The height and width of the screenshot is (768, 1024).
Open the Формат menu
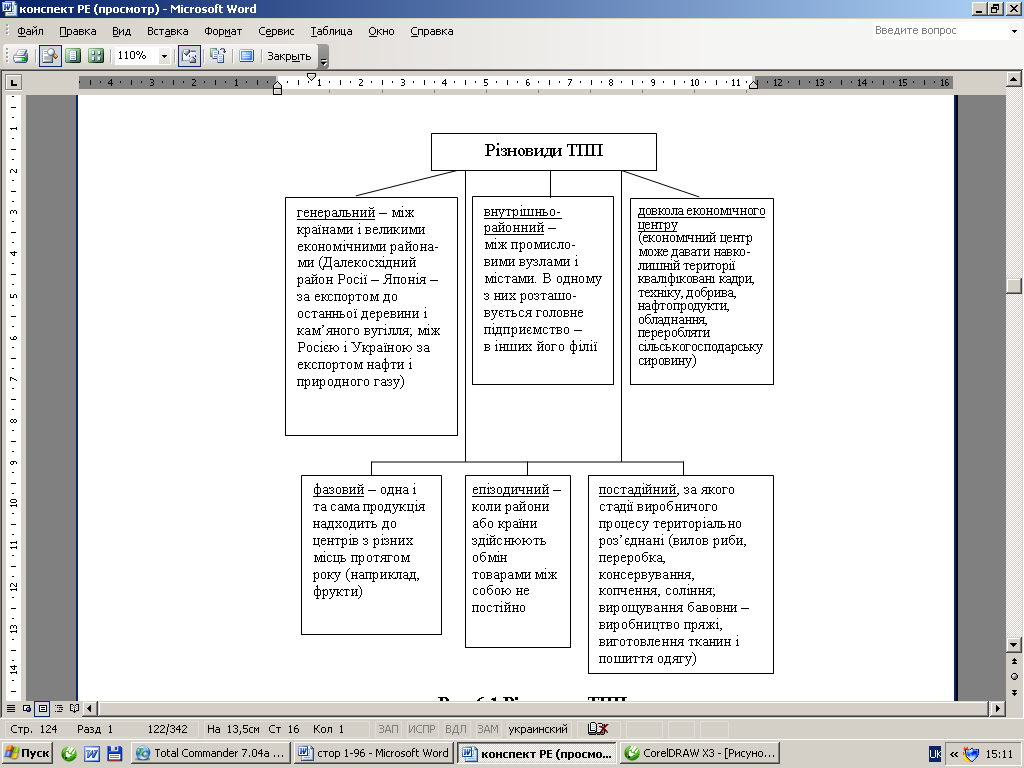pos(223,31)
